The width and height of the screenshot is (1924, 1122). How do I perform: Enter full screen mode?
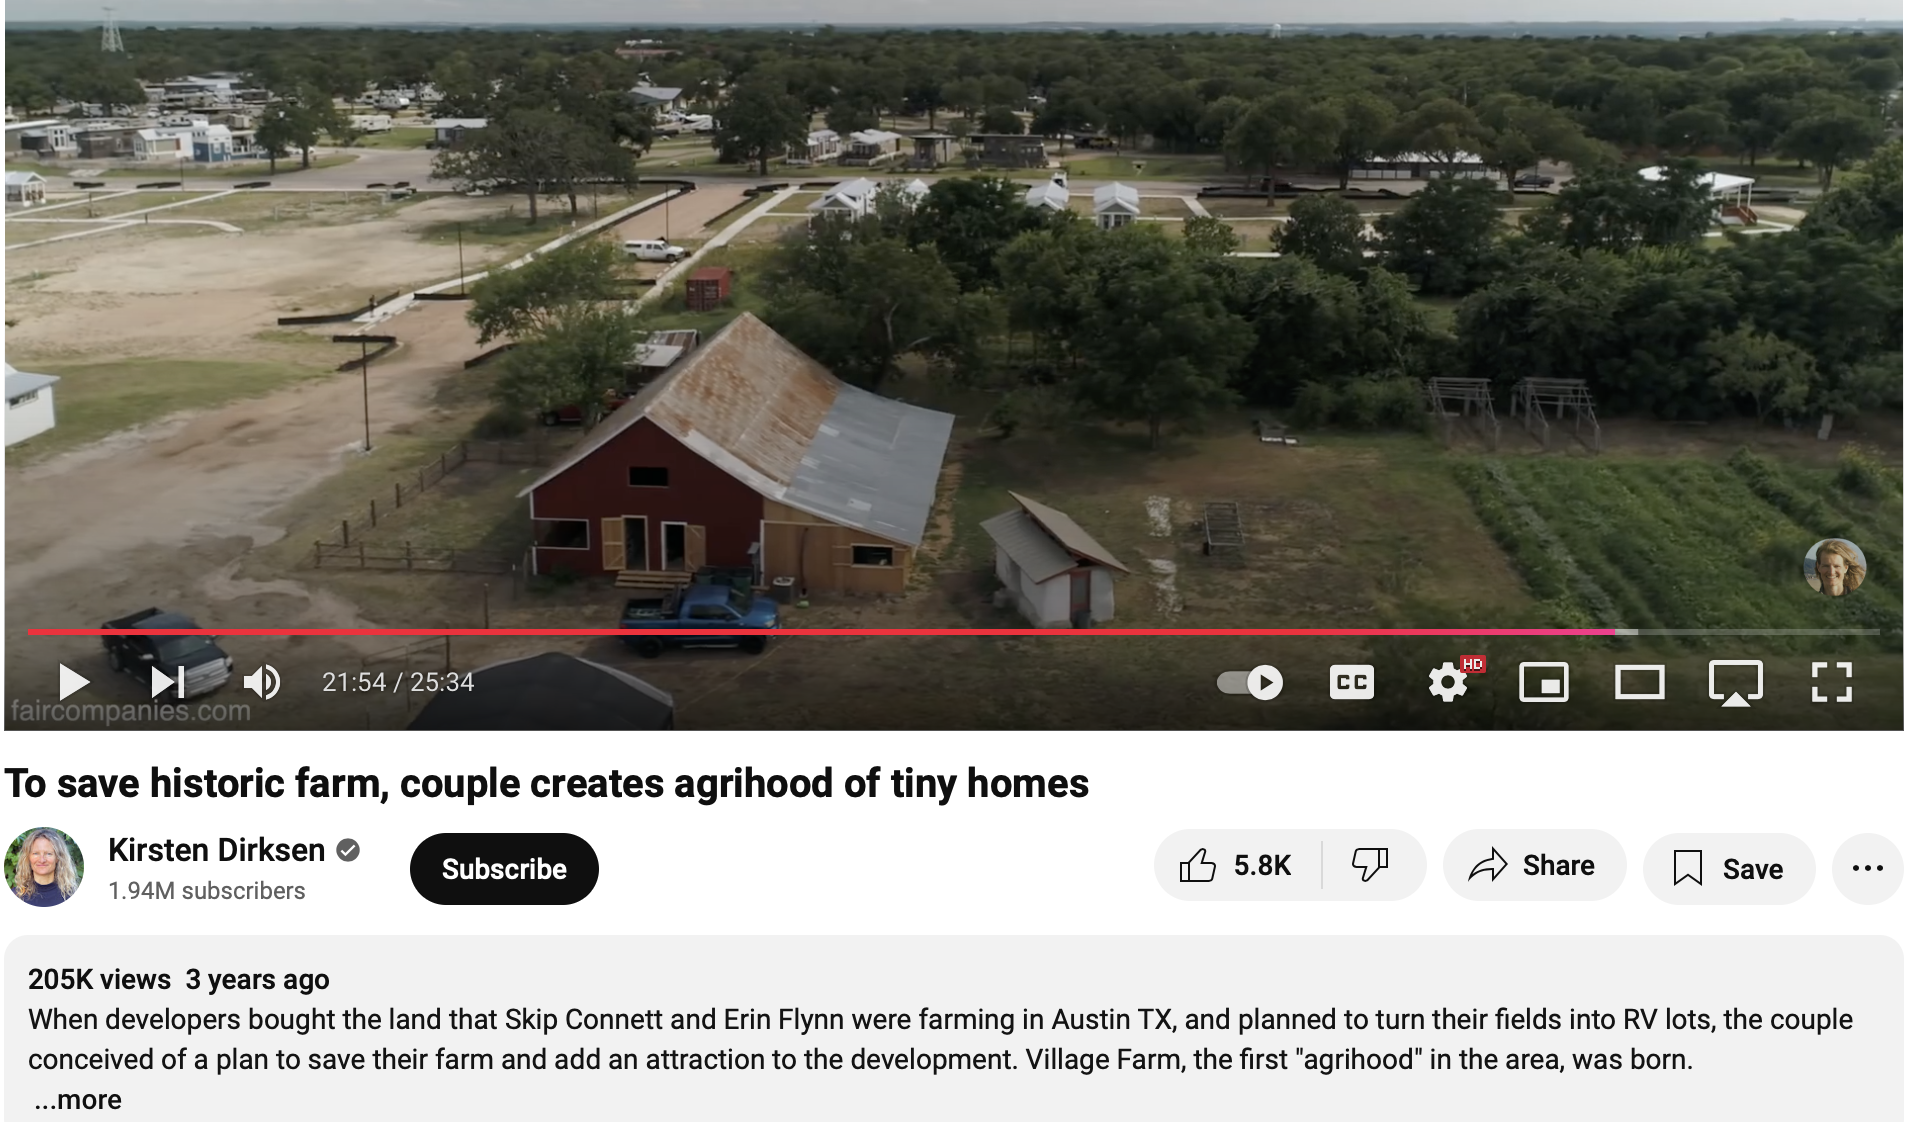click(x=1832, y=682)
